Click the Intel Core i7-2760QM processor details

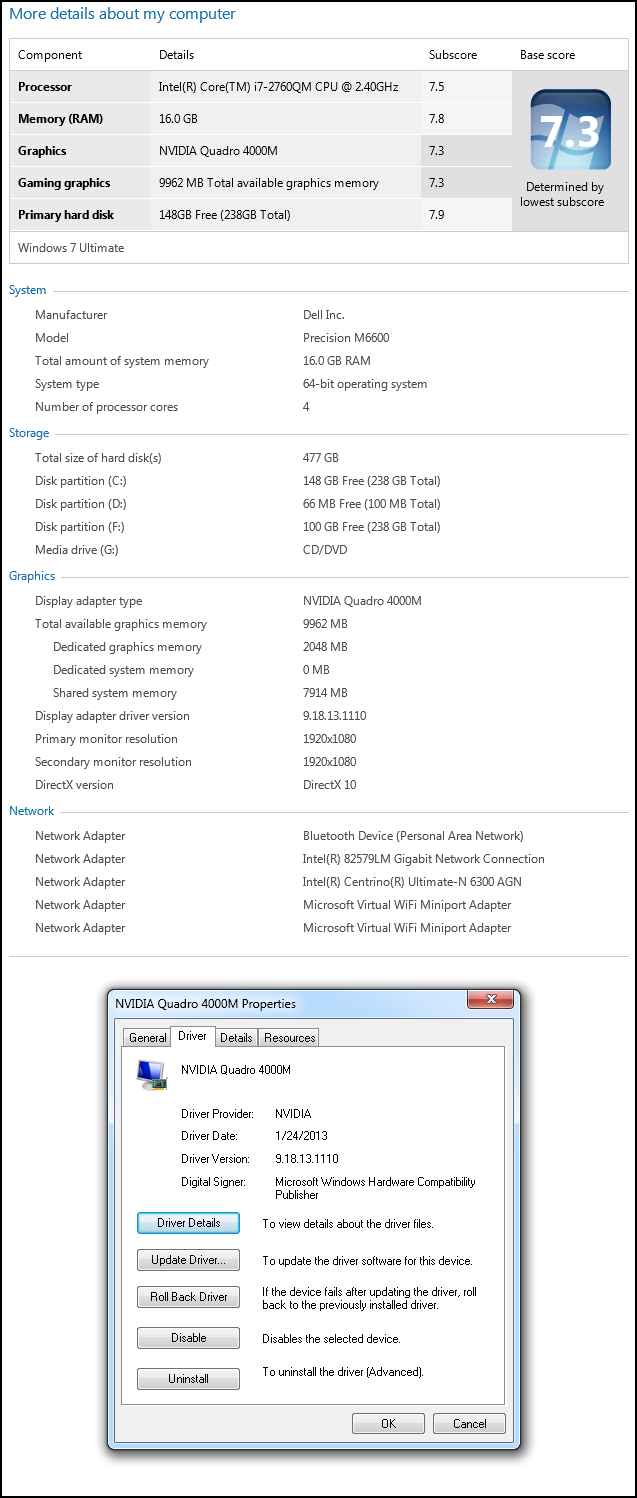click(278, 87)
